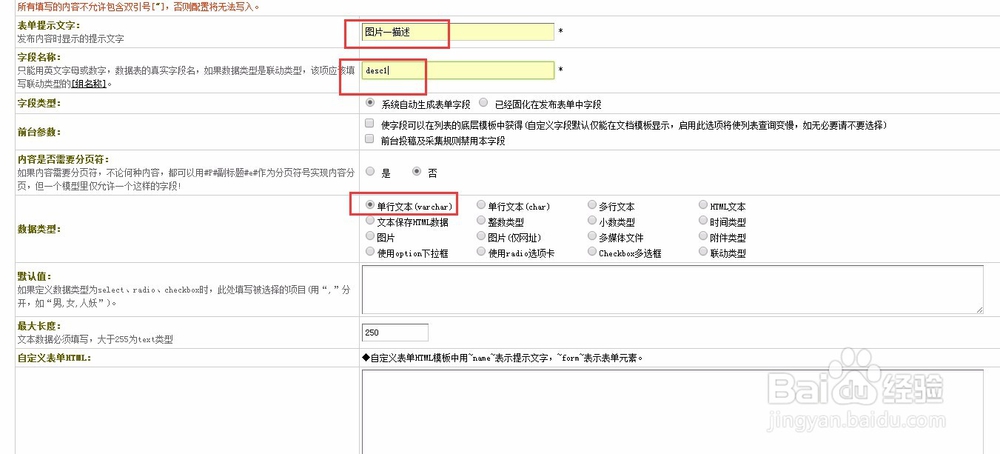Click the 最大长度 label text
Viewport: 1000px width, 454px height.
40,326
